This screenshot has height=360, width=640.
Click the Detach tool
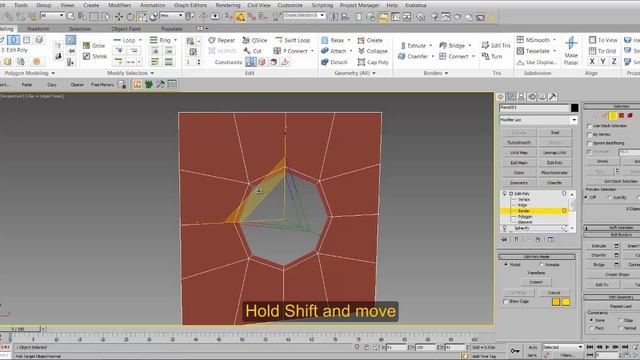[334, 62]
